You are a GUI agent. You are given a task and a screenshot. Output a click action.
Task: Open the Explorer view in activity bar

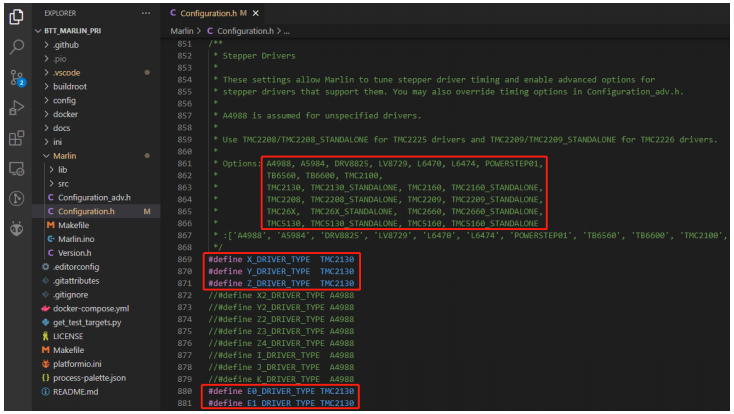point(16,16)
